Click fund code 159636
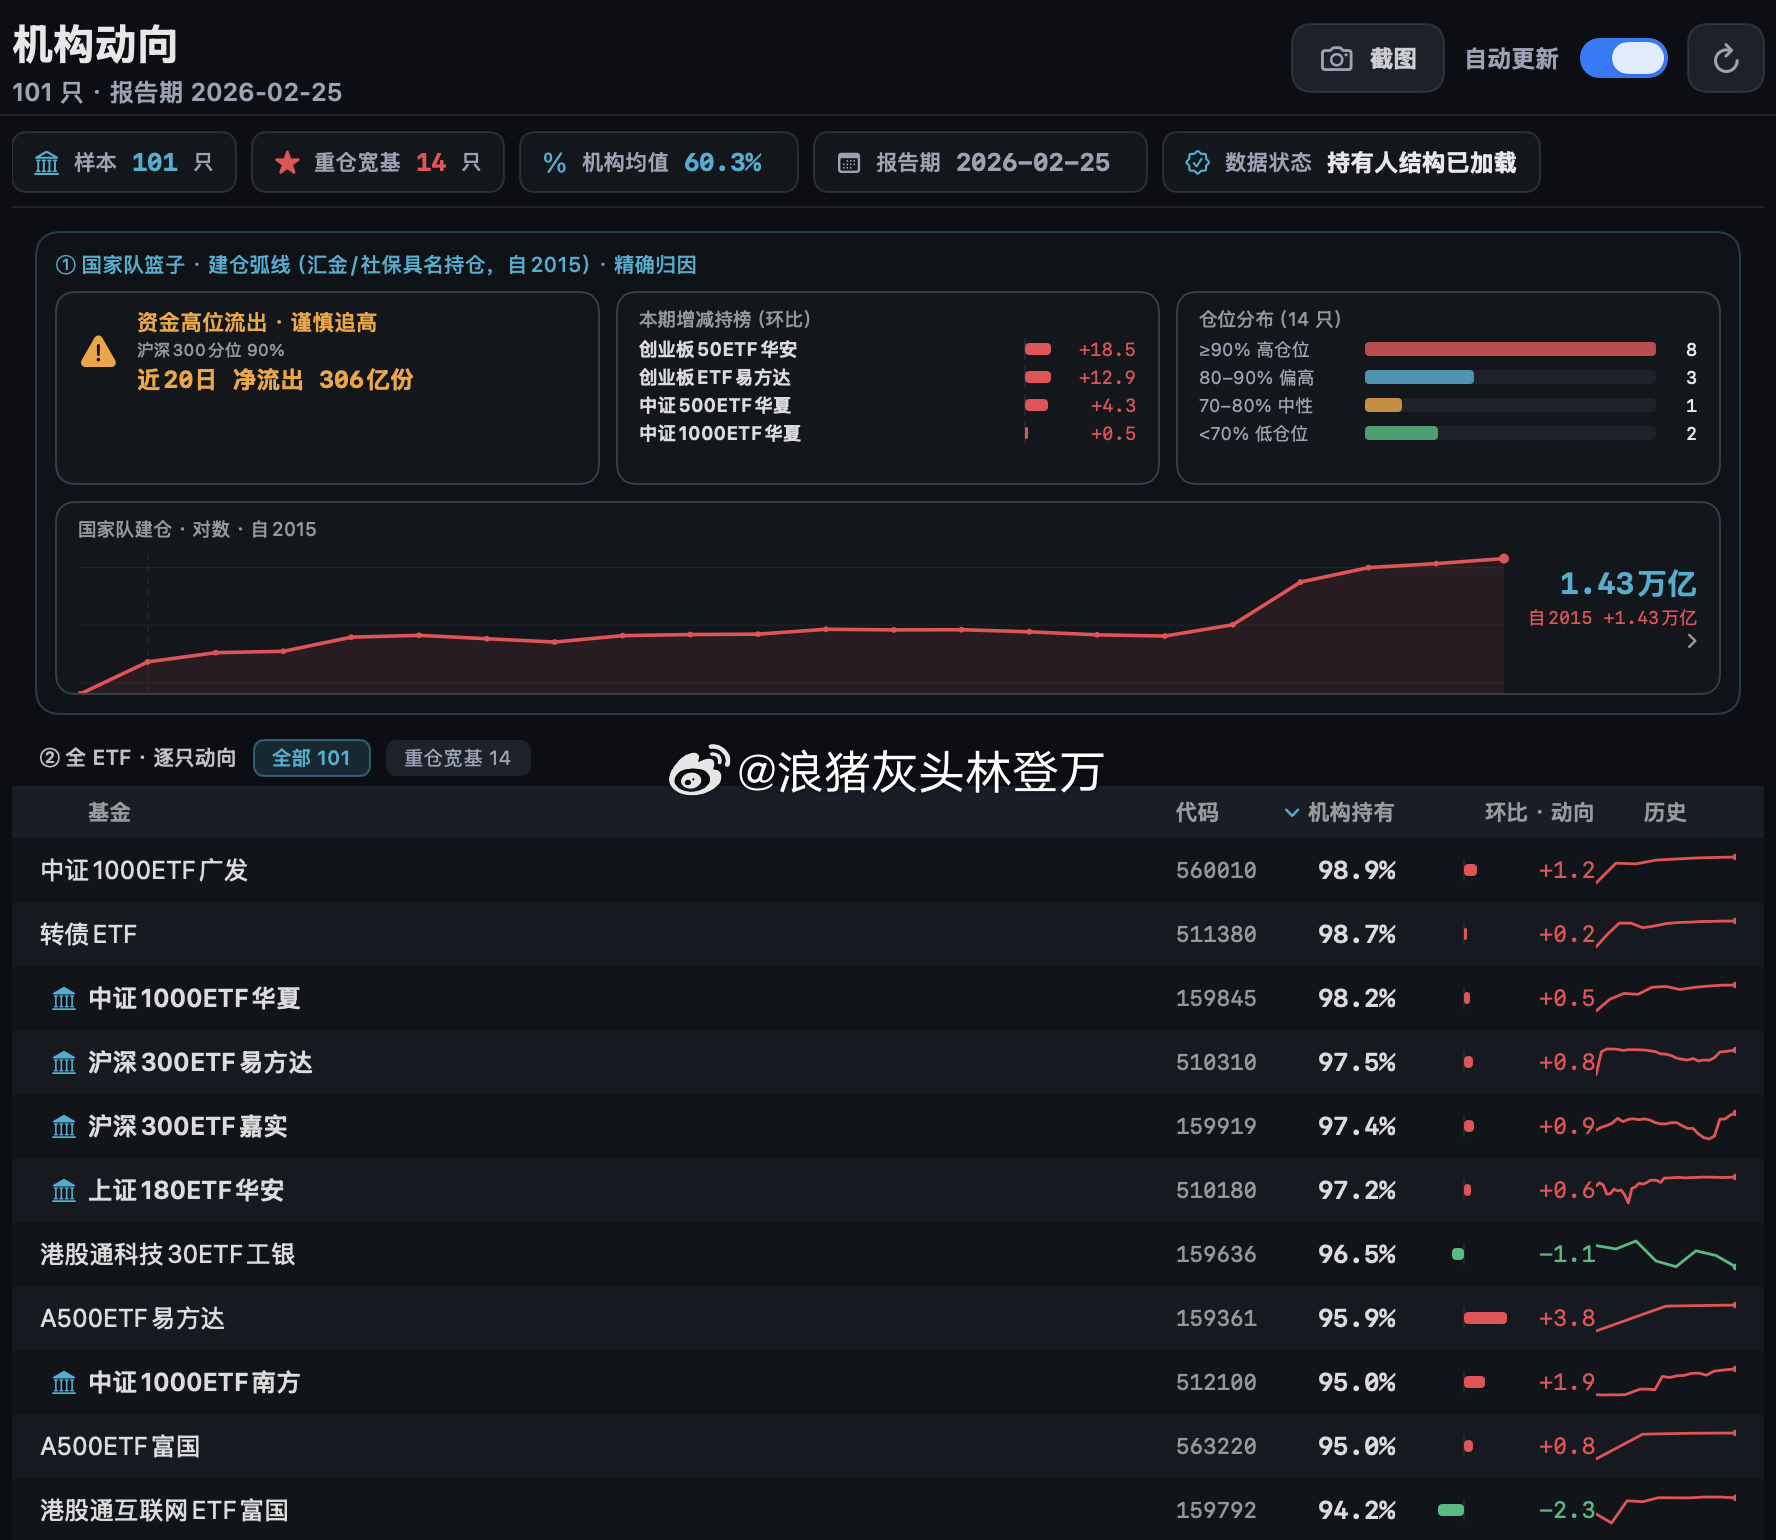 (1216, 1254)
